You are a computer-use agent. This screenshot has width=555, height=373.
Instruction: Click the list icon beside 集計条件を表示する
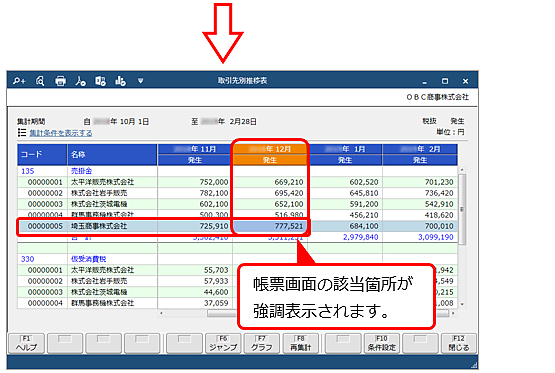click(22, 133)
